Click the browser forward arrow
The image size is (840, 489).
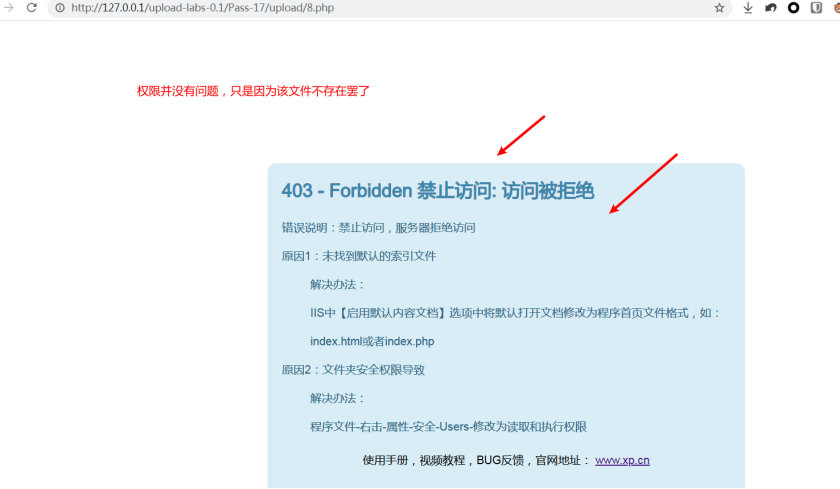click(x=8, y=7)
